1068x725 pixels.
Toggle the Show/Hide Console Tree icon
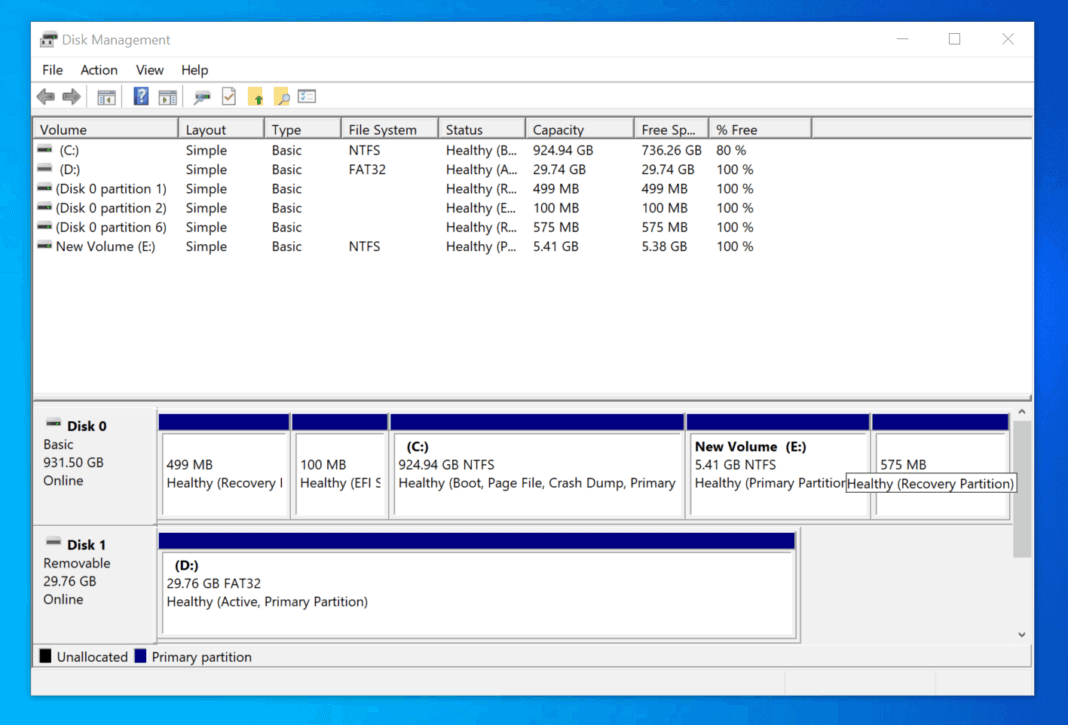tap(106, 96)
